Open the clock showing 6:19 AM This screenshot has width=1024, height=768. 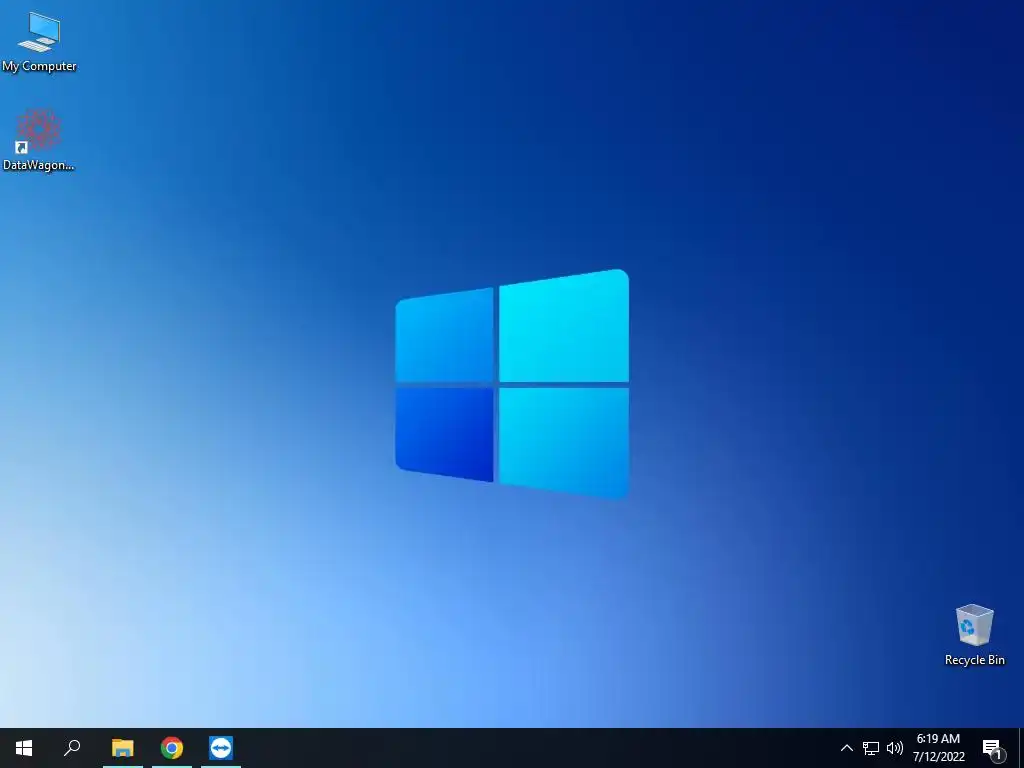[x=938, y=748]
